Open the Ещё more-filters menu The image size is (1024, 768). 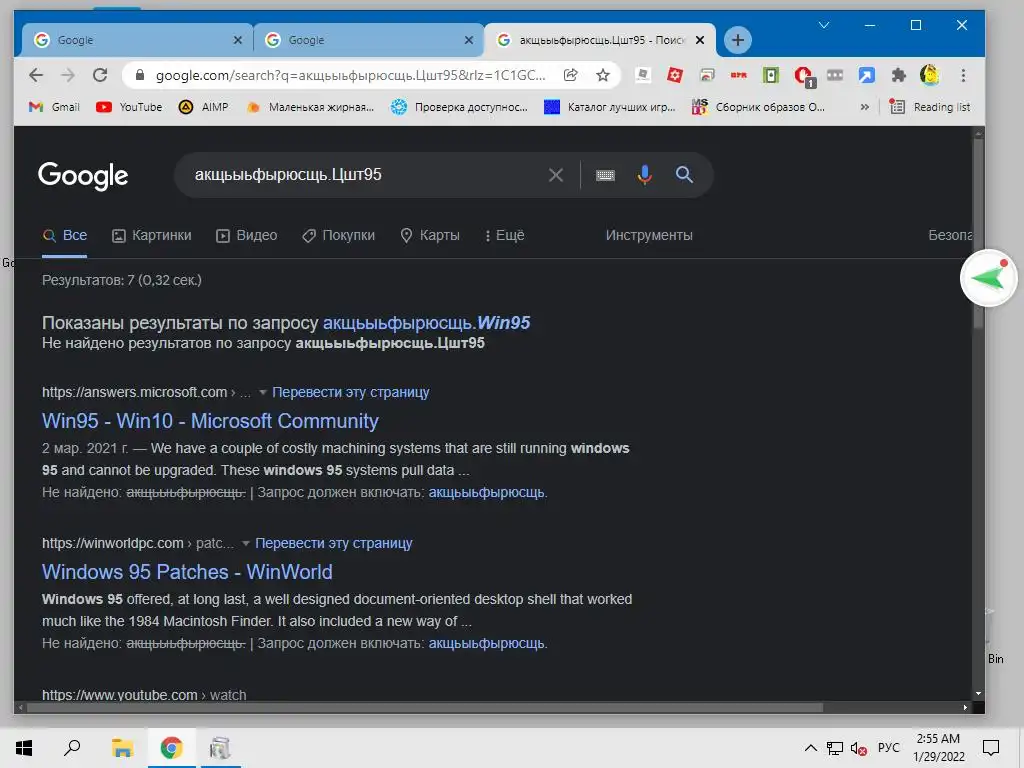(504, 235)
